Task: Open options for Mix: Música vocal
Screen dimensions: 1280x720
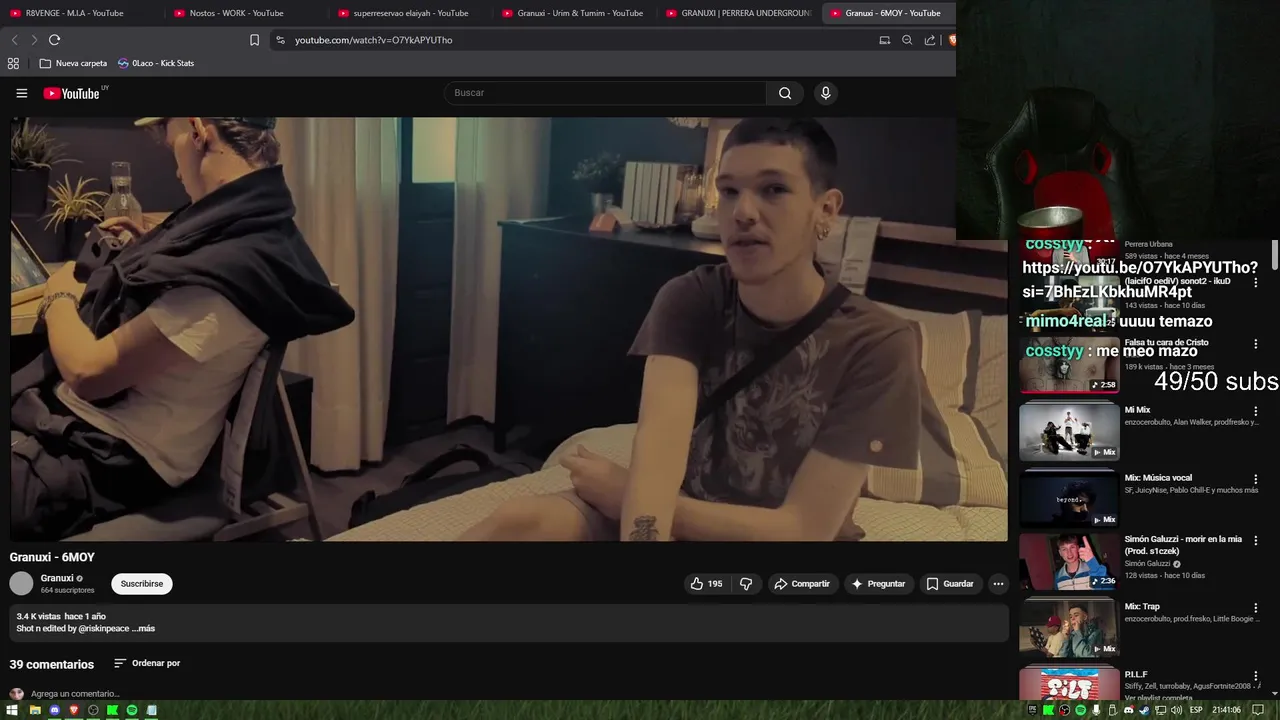Action: tap(1256, 479)
